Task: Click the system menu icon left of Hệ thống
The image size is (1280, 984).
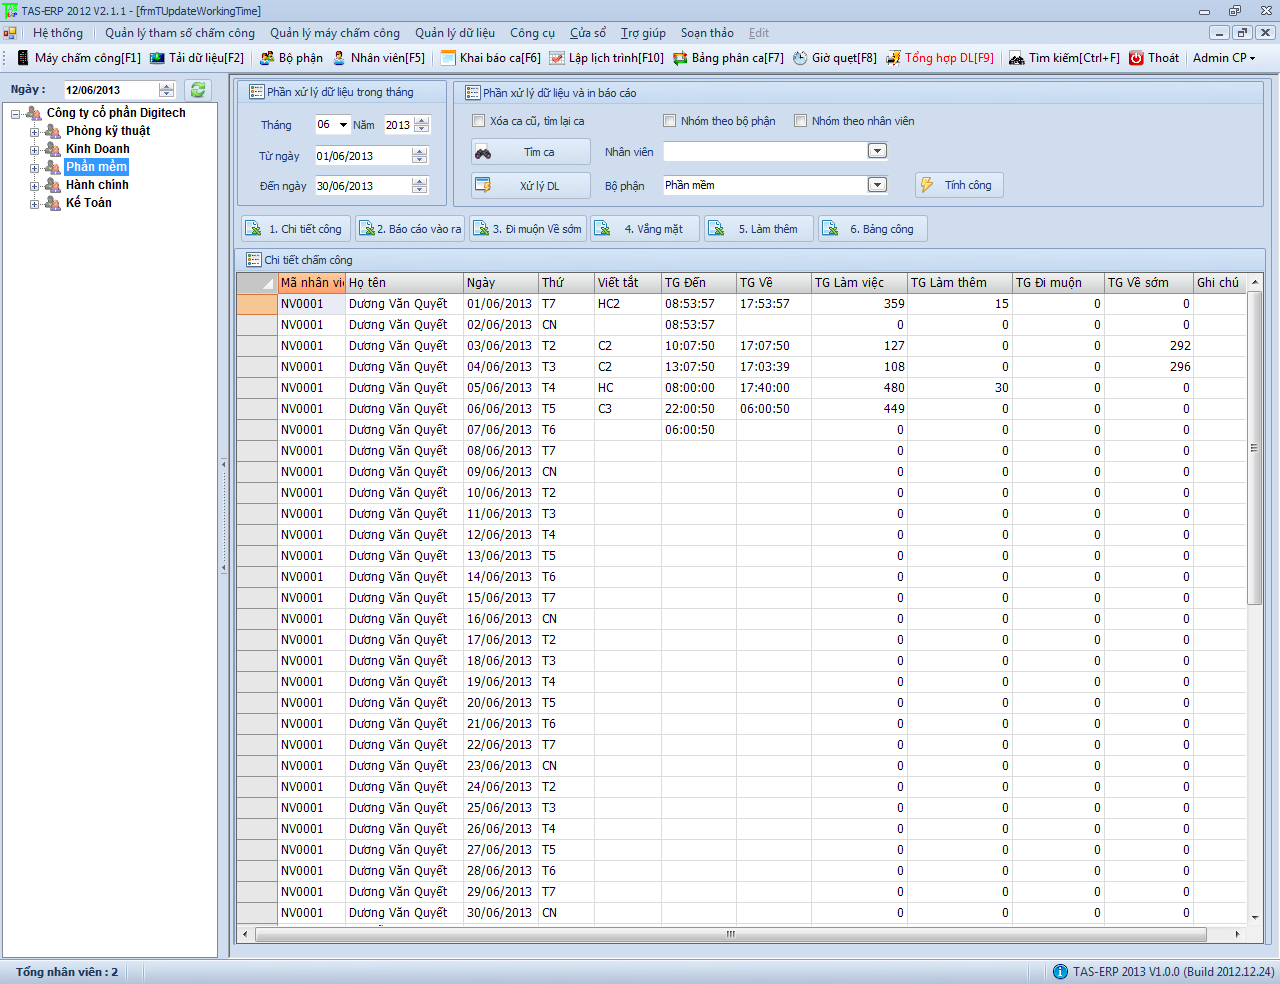Action: [10, 33]
